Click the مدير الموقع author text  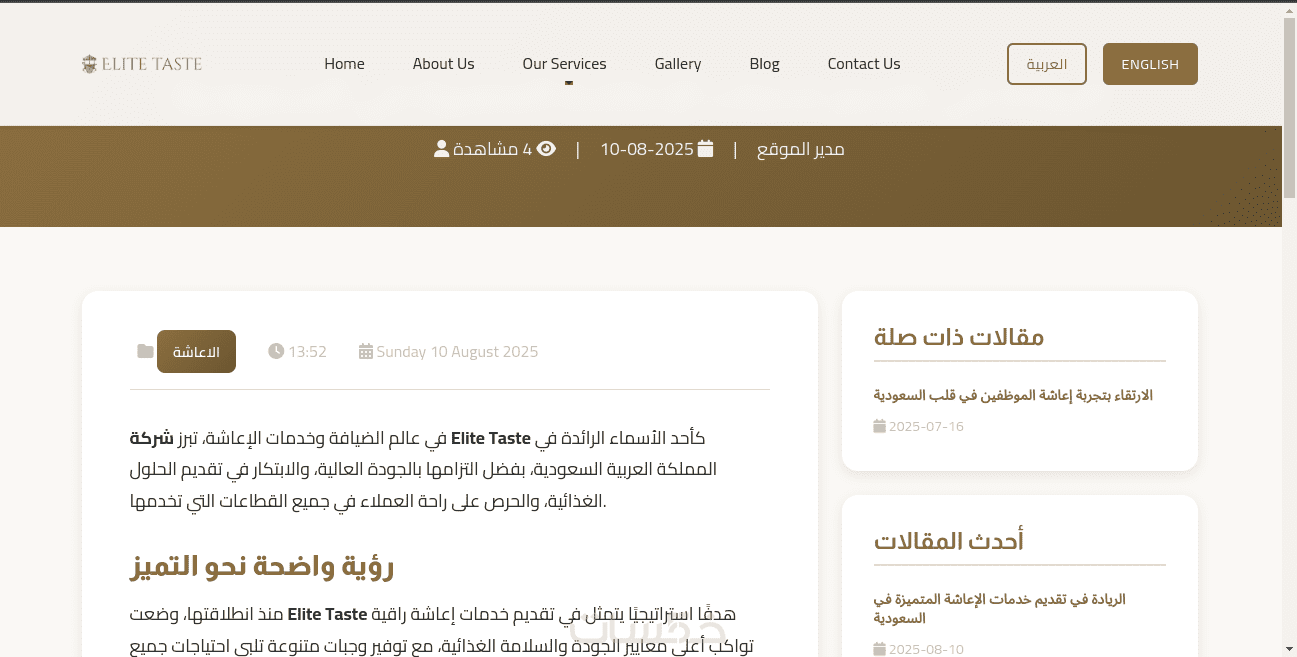(x=801, y=149)
